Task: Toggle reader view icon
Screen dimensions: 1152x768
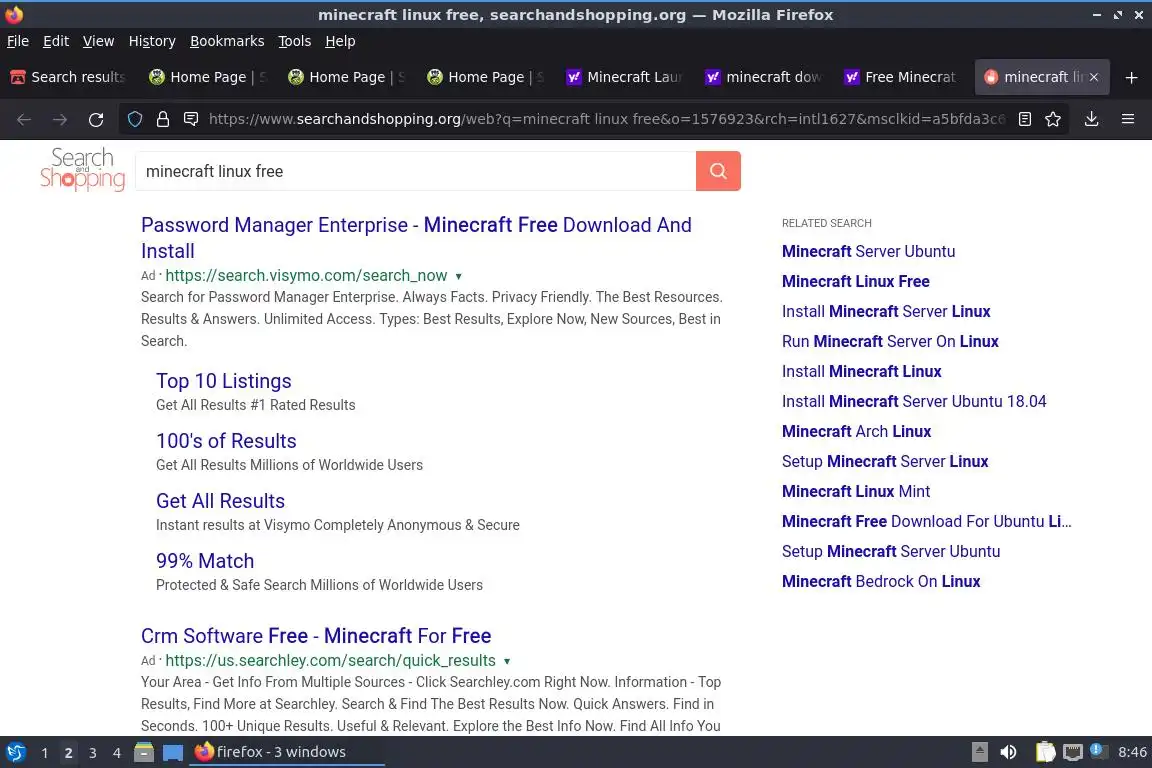Action: coord(1025,119)
